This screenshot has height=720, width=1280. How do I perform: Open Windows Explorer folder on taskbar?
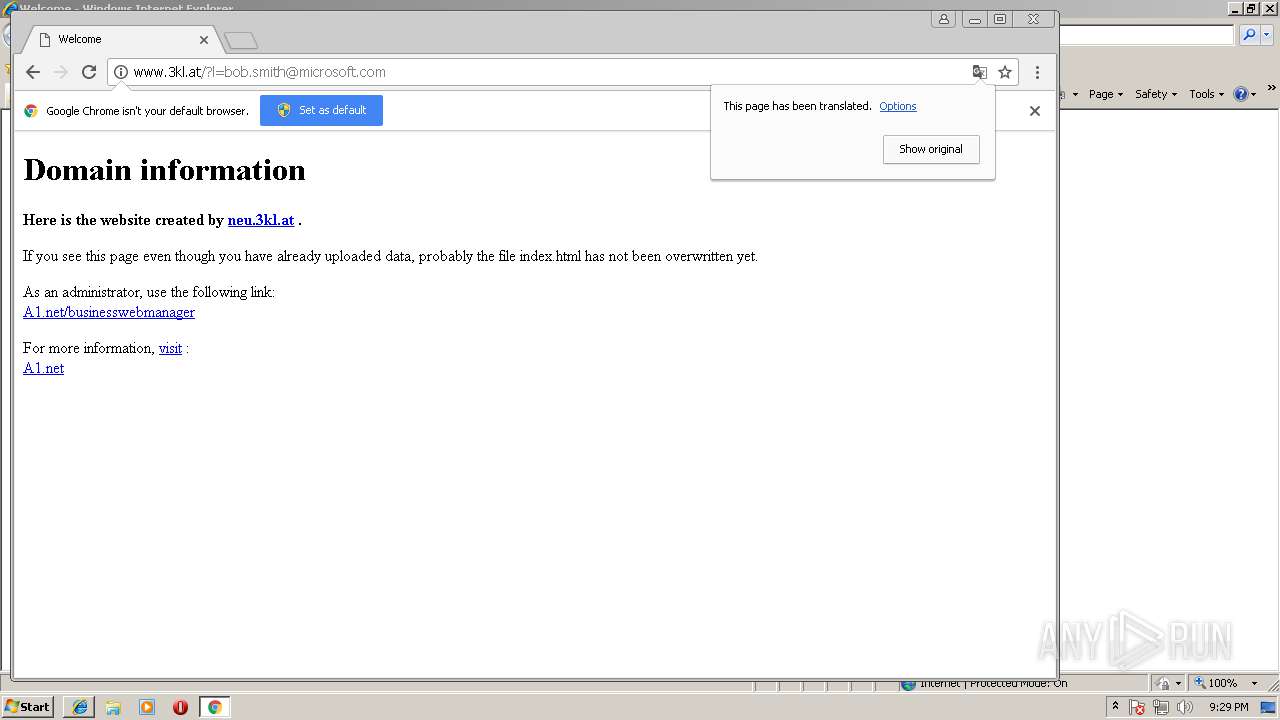[x=113, y=707]
